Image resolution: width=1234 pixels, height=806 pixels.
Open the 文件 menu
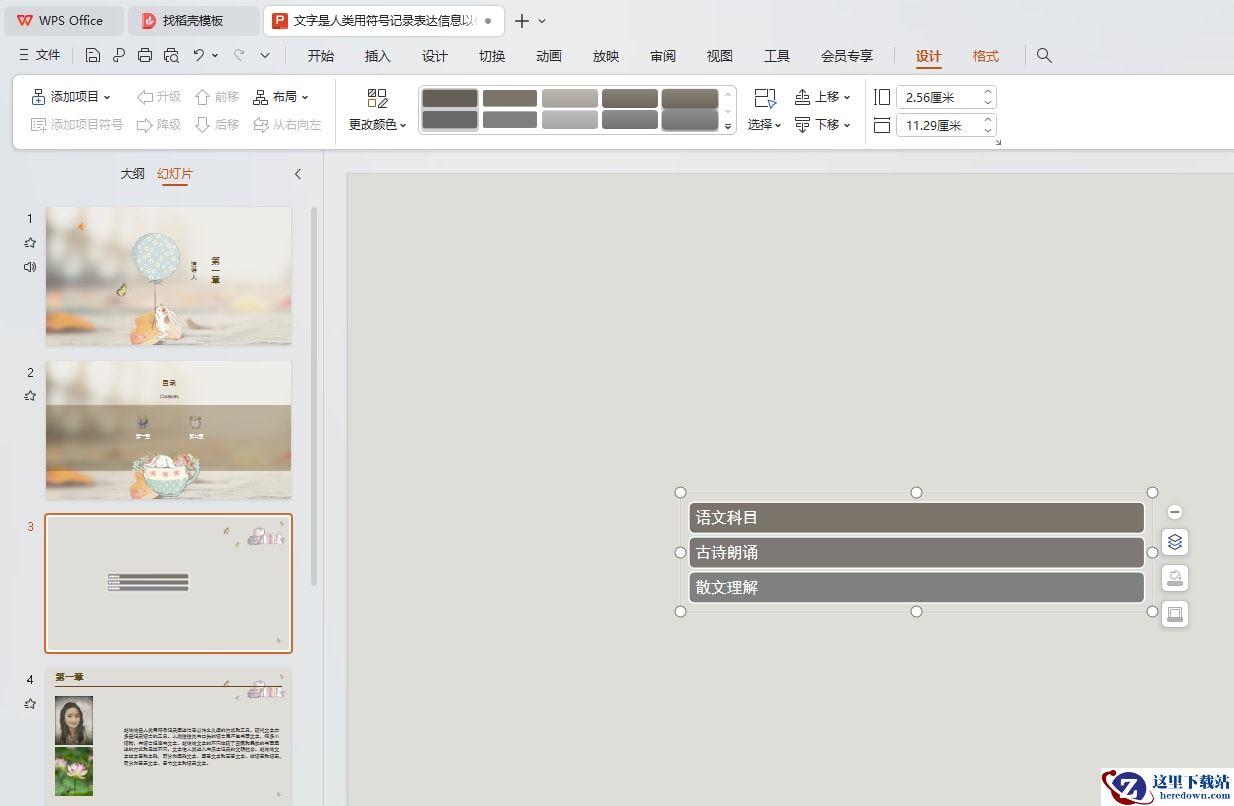tap(40, 55)
